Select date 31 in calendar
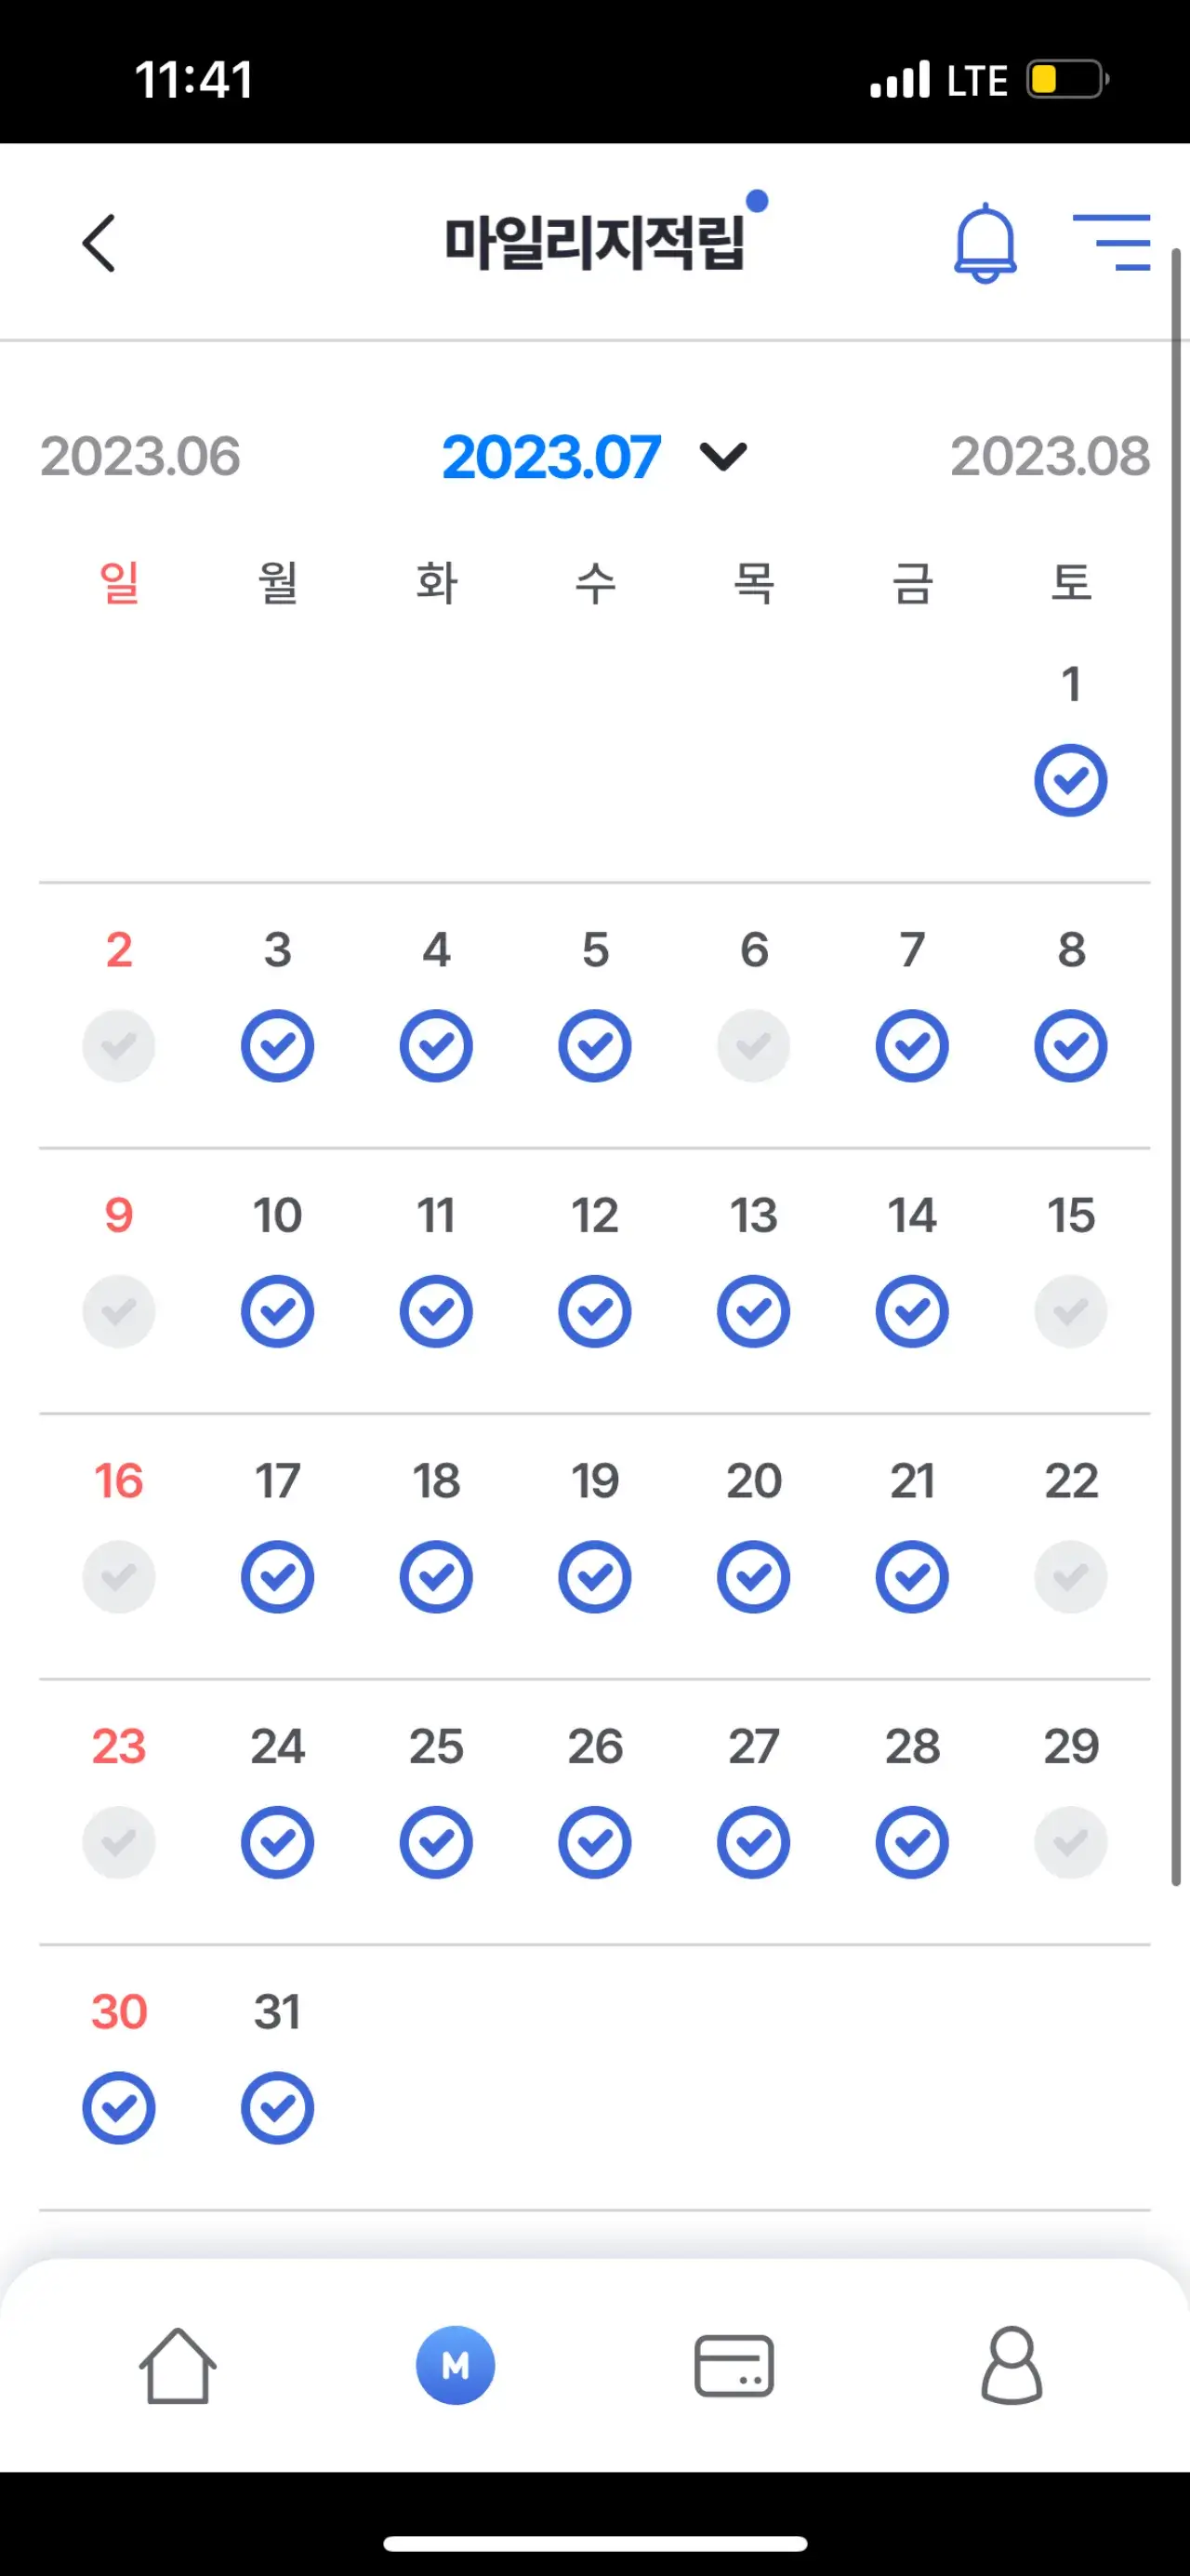 click(x=277, y=2012)
